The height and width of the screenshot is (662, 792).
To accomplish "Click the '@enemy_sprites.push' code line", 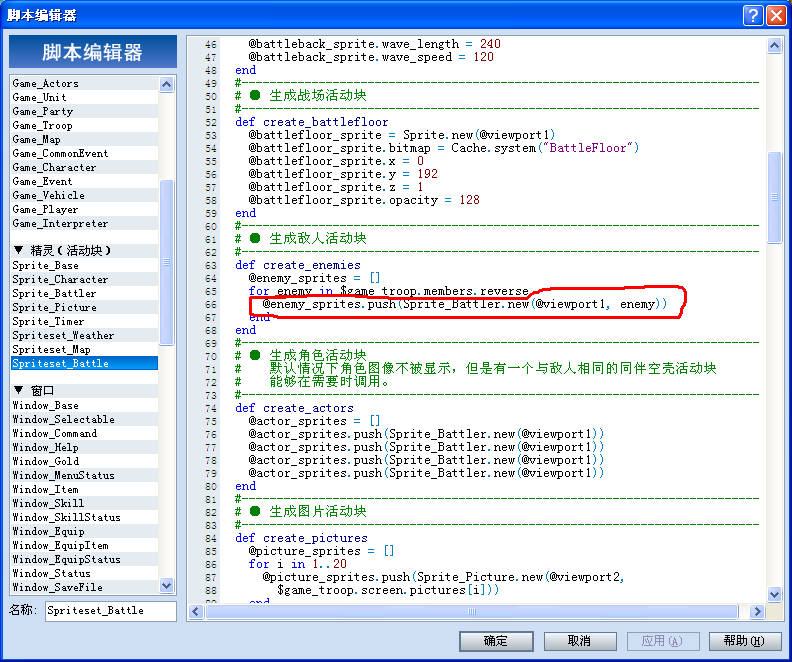I will coord(465,304).
